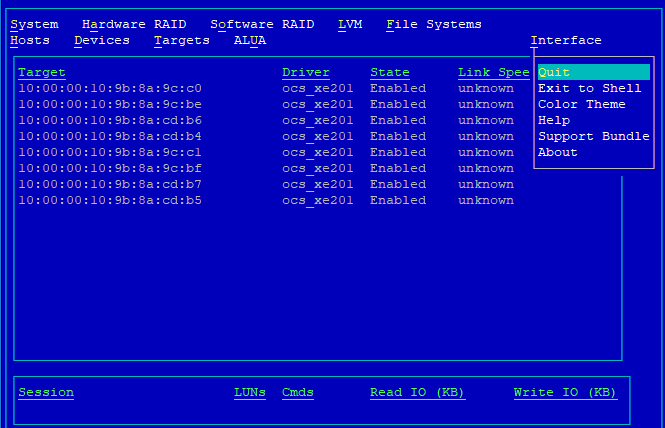Open the Hosts menu
The height and width of the screenshot is (428, 665).
(30, 40)
